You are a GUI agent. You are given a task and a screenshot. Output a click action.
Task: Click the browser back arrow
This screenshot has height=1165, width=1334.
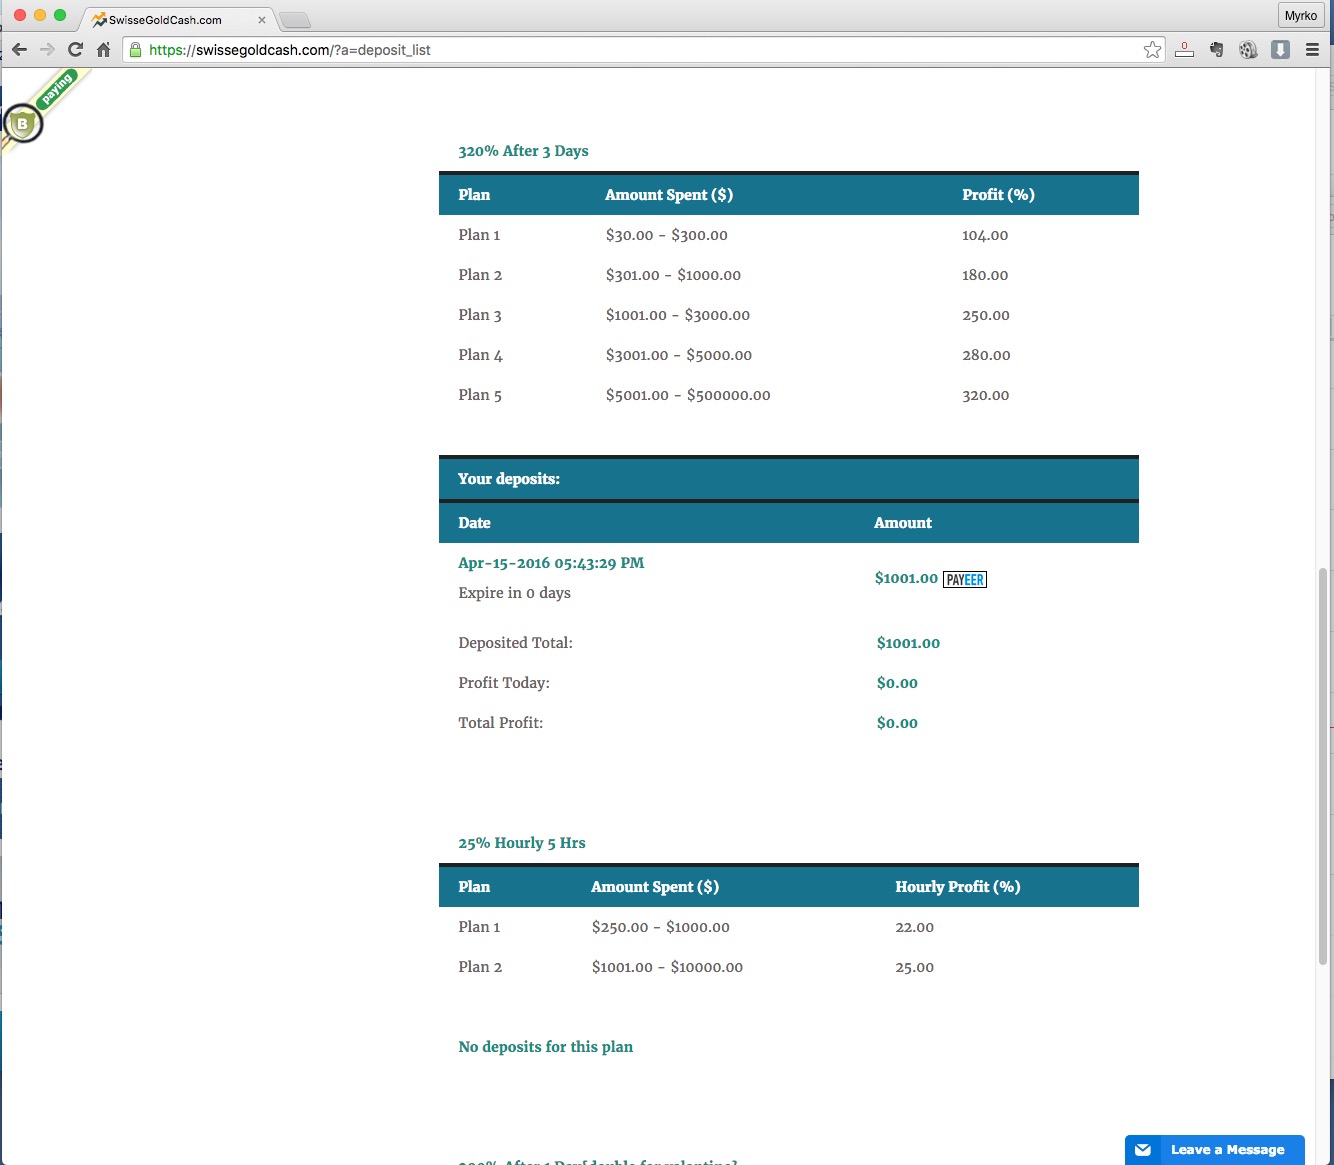coord(19,50)
